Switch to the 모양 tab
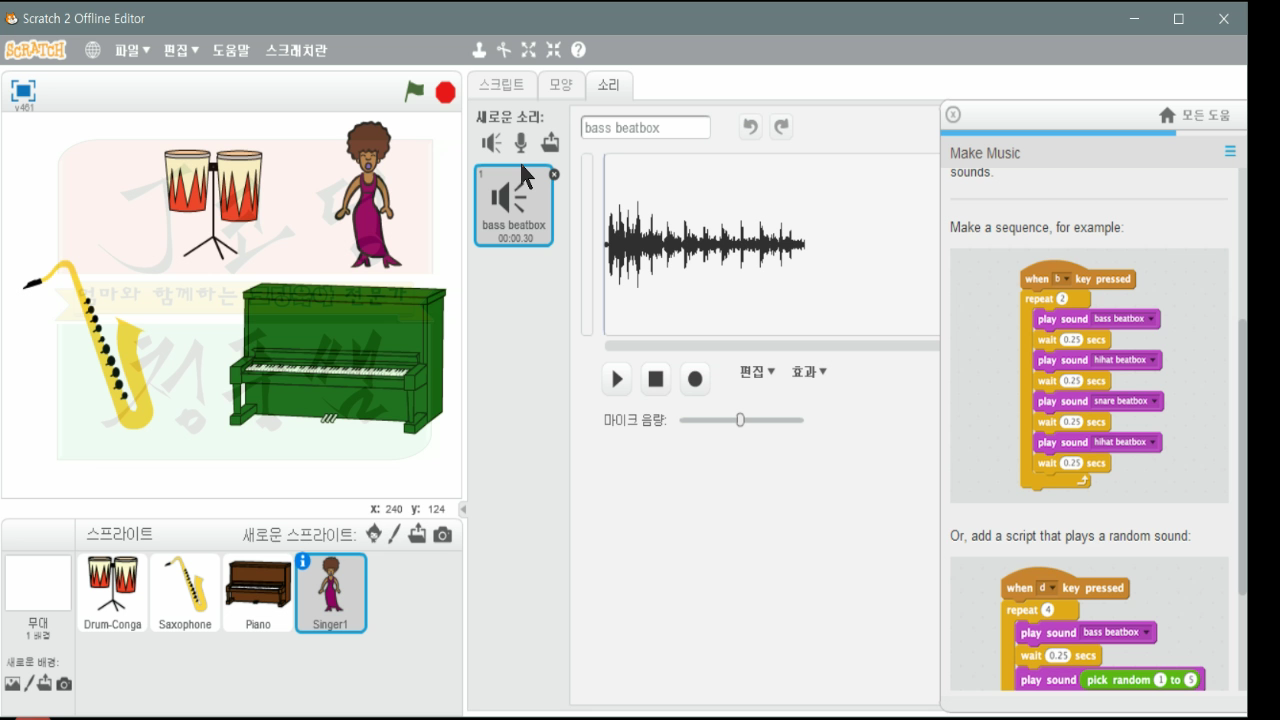Image resolution: width=1280 pixels, height=720 pixels. tap(561, 85)
